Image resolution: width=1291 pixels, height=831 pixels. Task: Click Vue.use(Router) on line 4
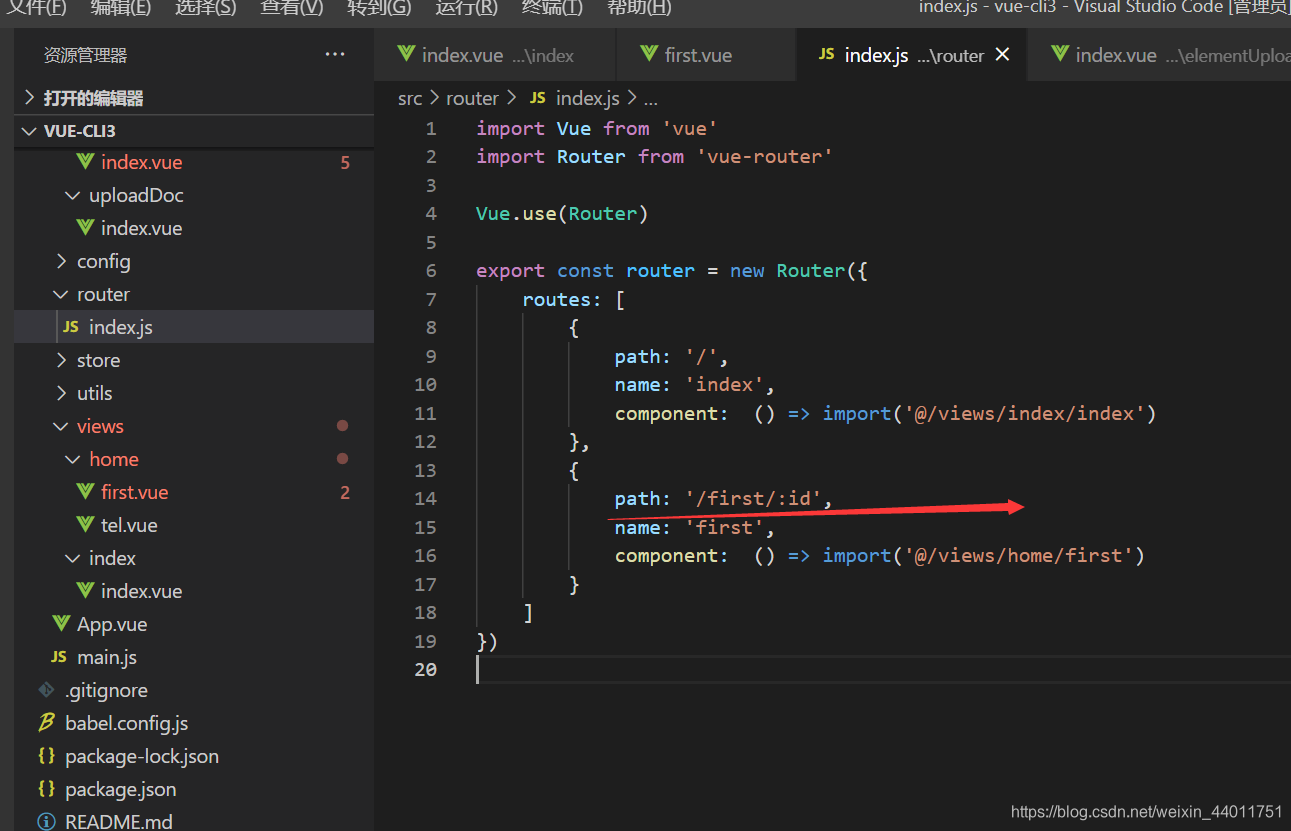coord(562,213)
